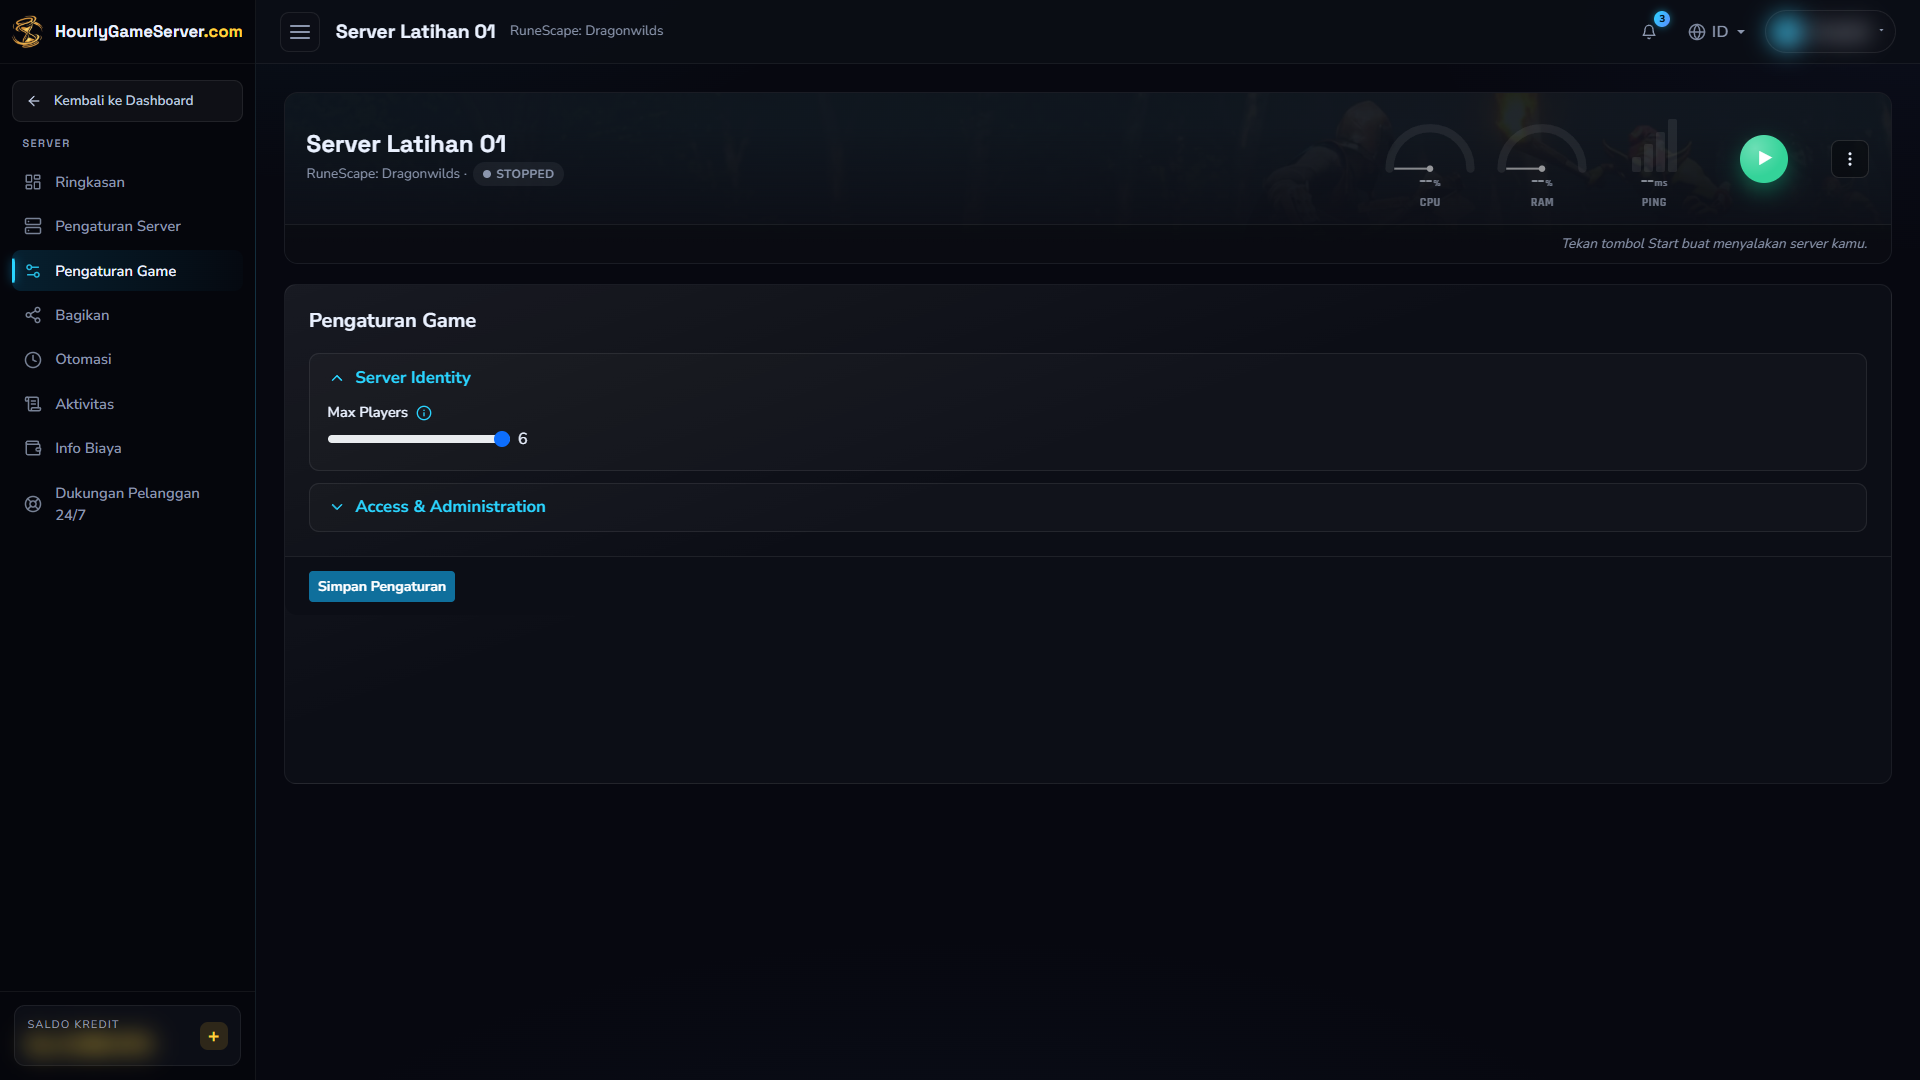The width and height of the screenshot is (1920, 1080).
Task: Click the Max Players info icon
Action: pyautogui.click(x=424, y=413)
